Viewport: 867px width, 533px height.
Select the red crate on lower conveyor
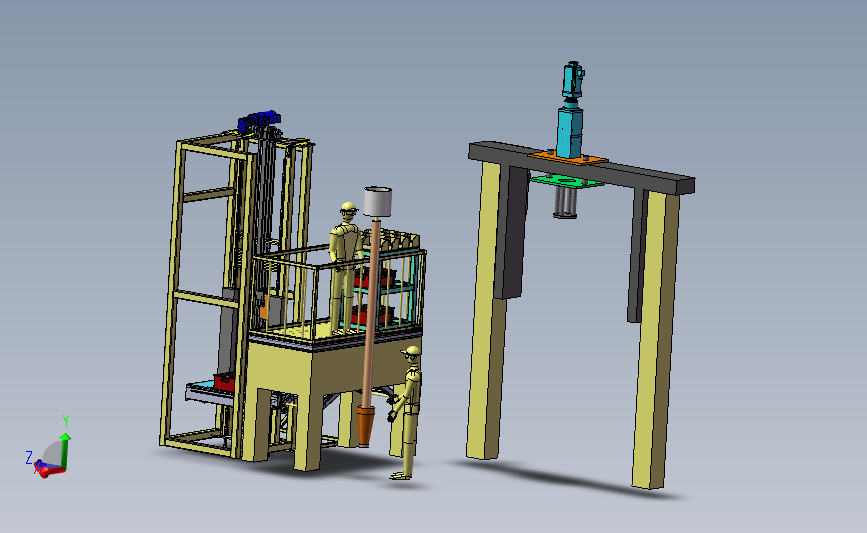point(223,382)
